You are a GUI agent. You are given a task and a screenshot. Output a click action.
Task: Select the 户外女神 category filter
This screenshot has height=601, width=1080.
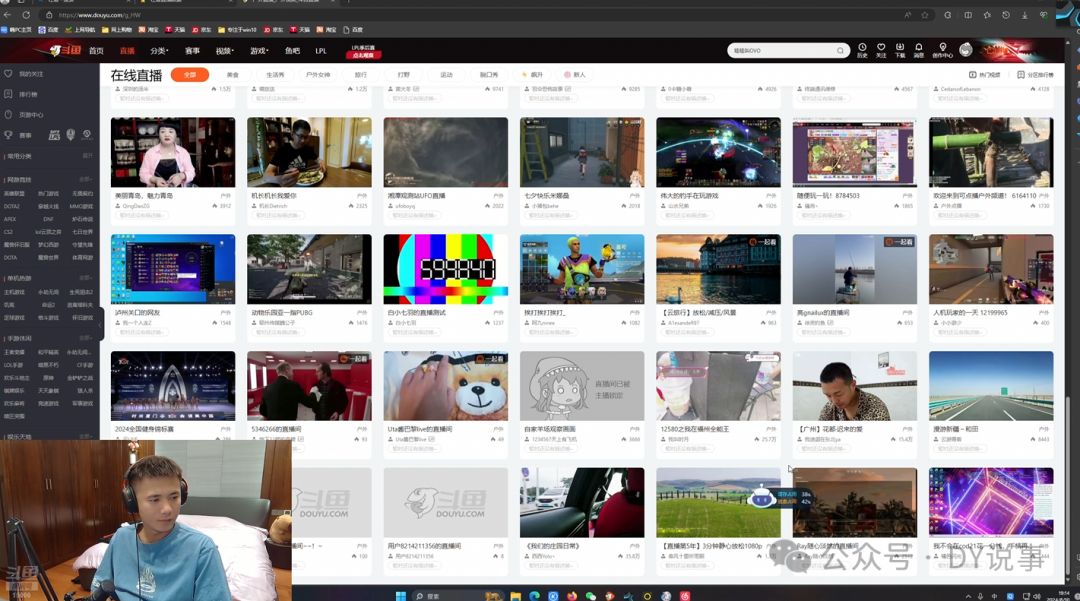318,74
